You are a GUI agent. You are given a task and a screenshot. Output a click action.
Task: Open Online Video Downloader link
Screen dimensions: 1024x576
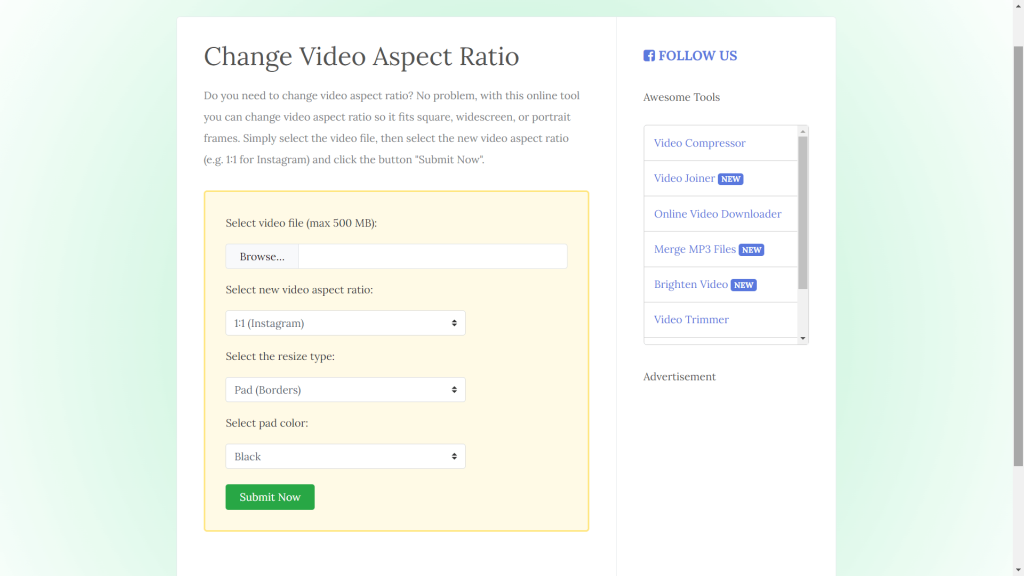click(717, 214)
